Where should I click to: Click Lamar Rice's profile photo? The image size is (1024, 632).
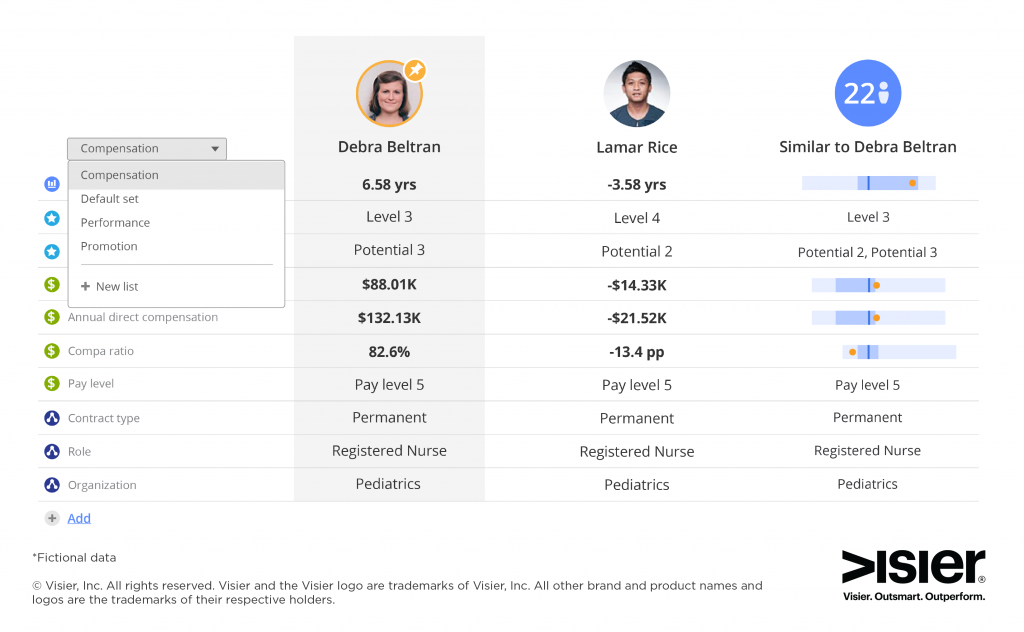coord(637,94)
